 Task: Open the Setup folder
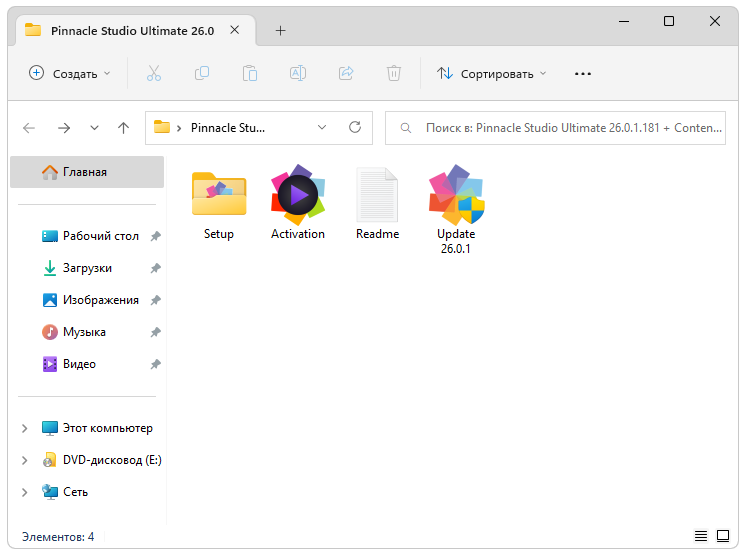point(219,204)
